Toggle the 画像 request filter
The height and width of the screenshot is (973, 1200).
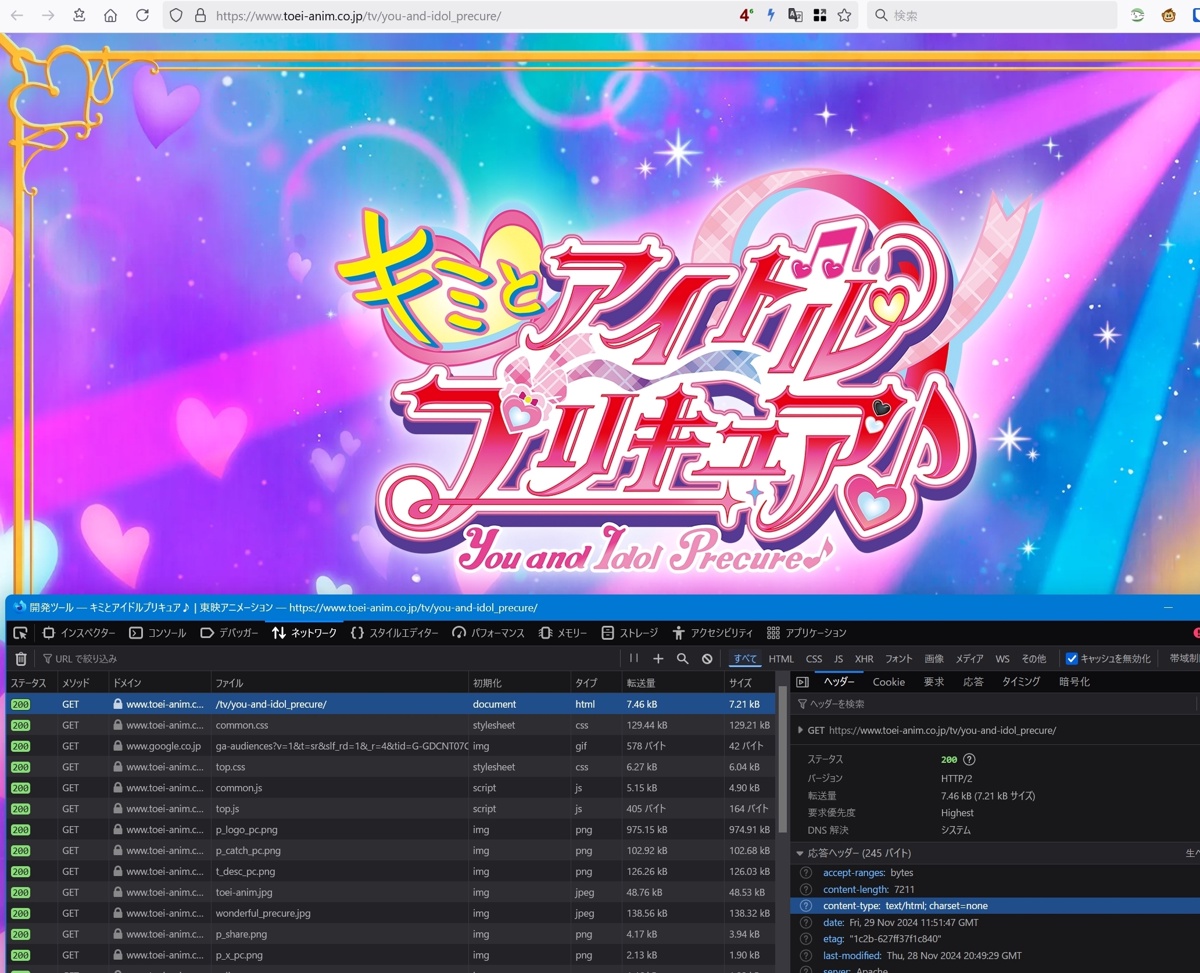pos(934,659)
